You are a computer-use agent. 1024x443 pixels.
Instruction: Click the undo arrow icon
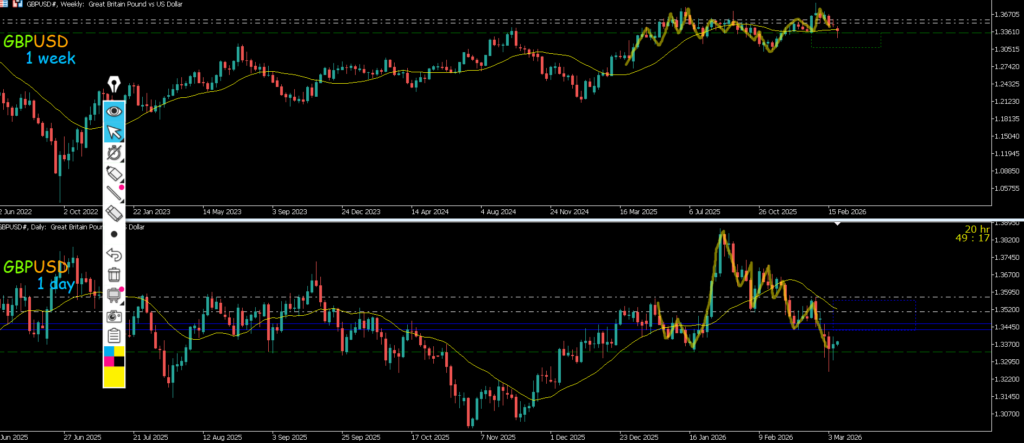point(114,255)
